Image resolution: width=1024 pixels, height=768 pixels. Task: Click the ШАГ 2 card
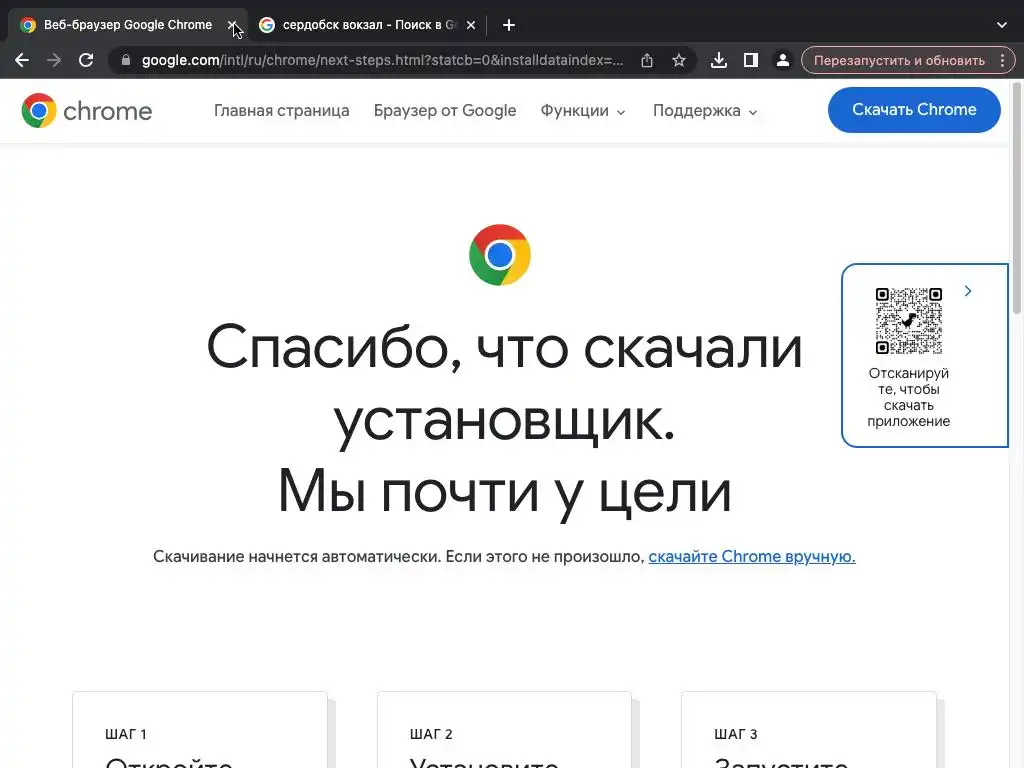click(504, 729)
